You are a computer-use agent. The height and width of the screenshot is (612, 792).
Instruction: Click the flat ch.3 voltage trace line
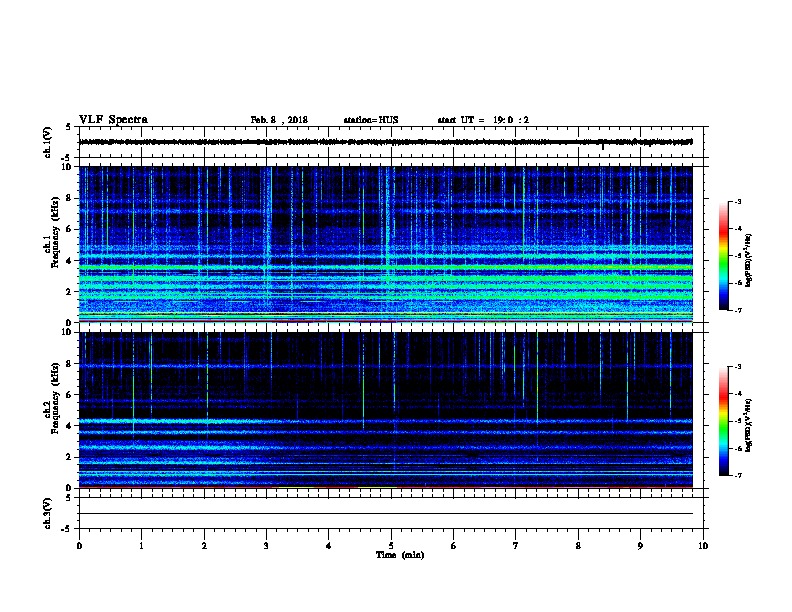click(386, 514)
